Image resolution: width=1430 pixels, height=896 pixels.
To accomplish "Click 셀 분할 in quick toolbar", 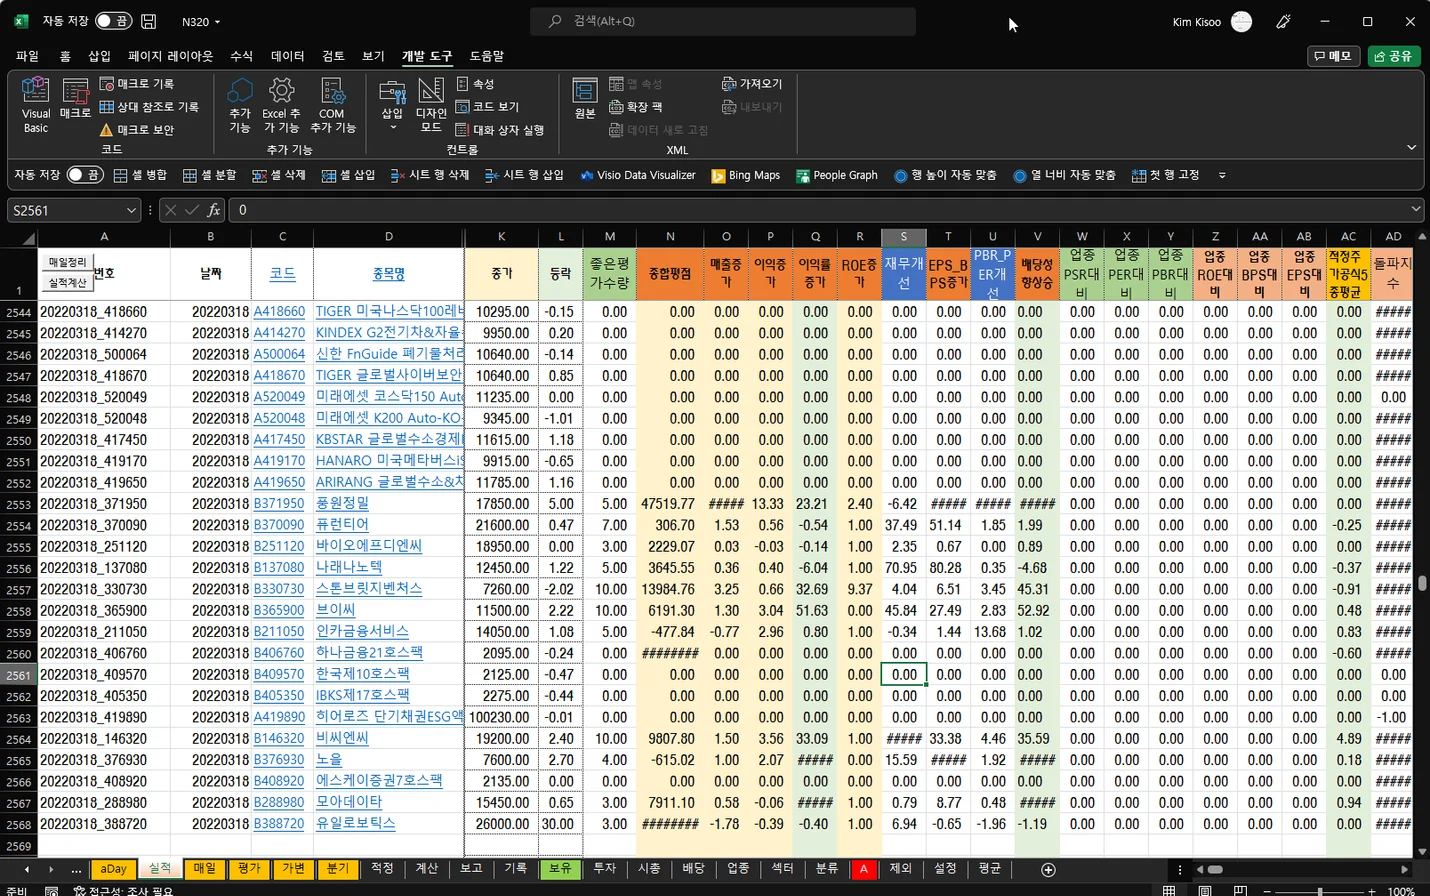I will point(210,175).
